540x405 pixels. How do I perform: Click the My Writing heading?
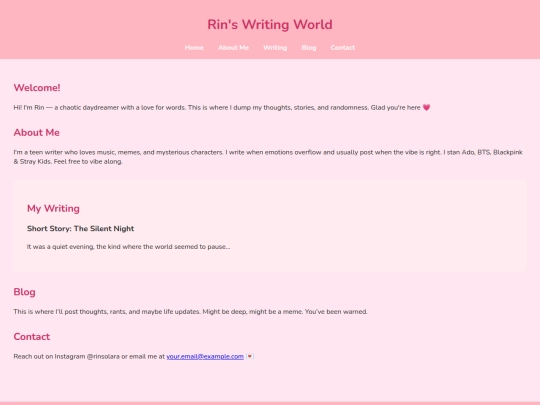click(53, 208)
